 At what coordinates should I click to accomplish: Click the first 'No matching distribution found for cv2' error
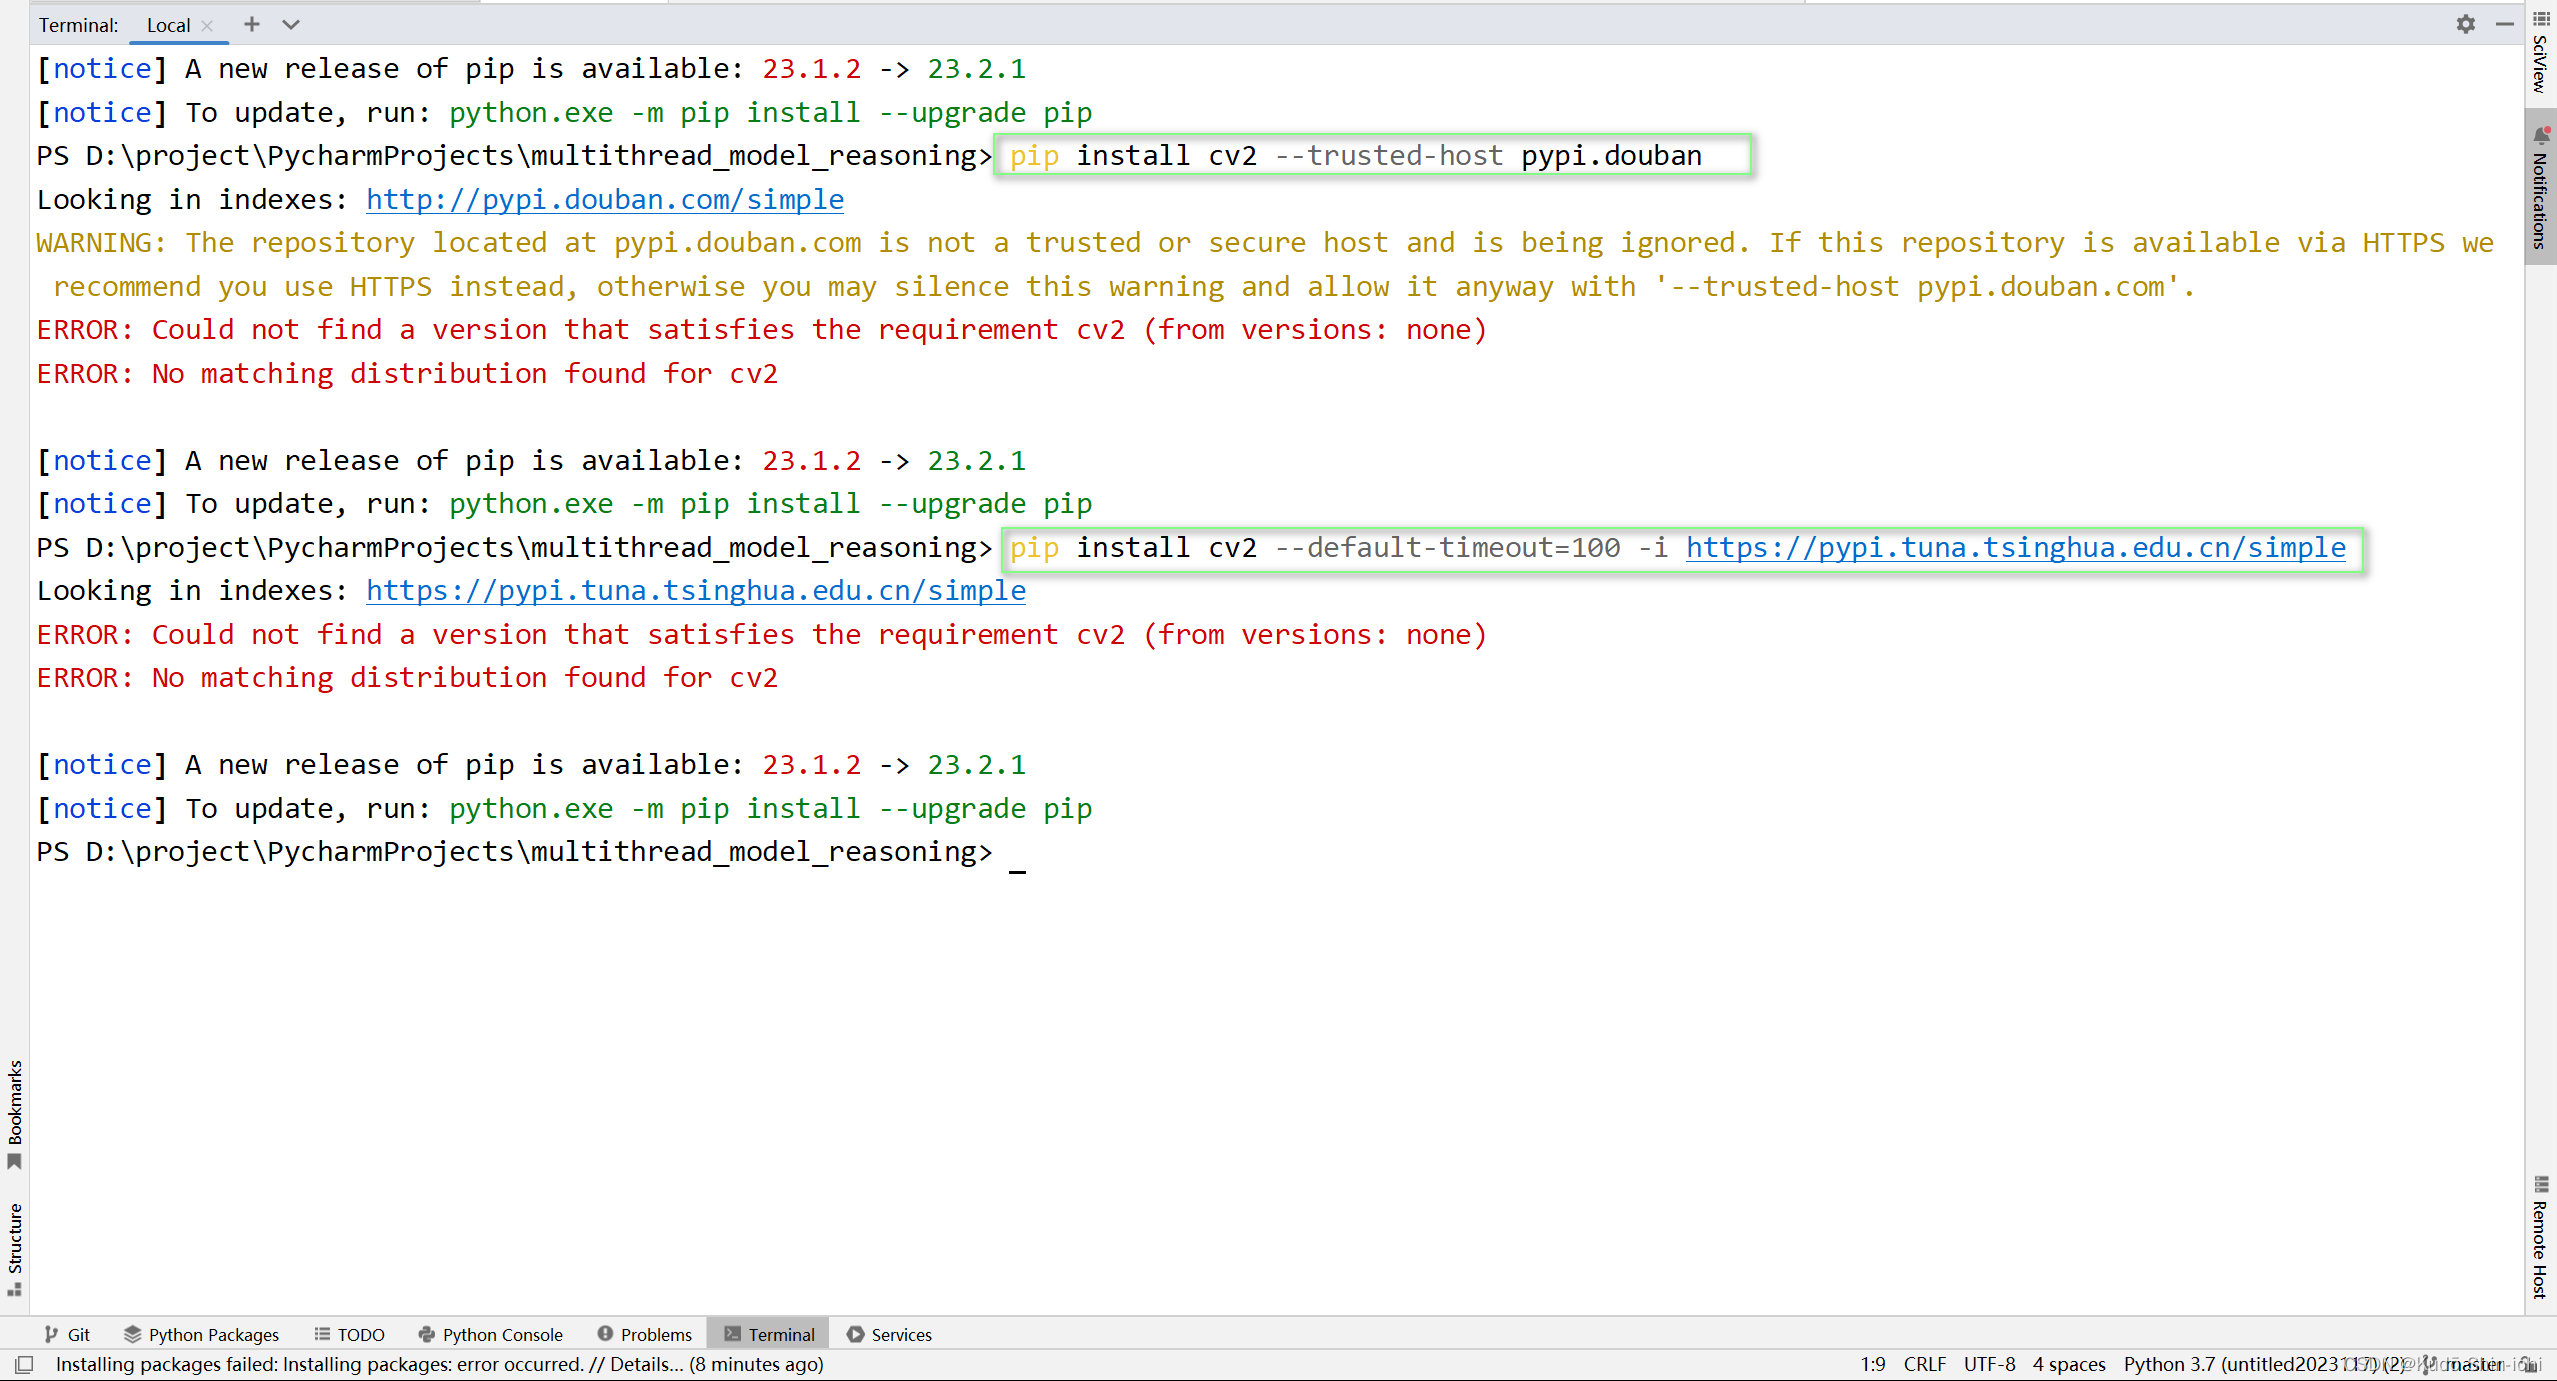(407, 373)
